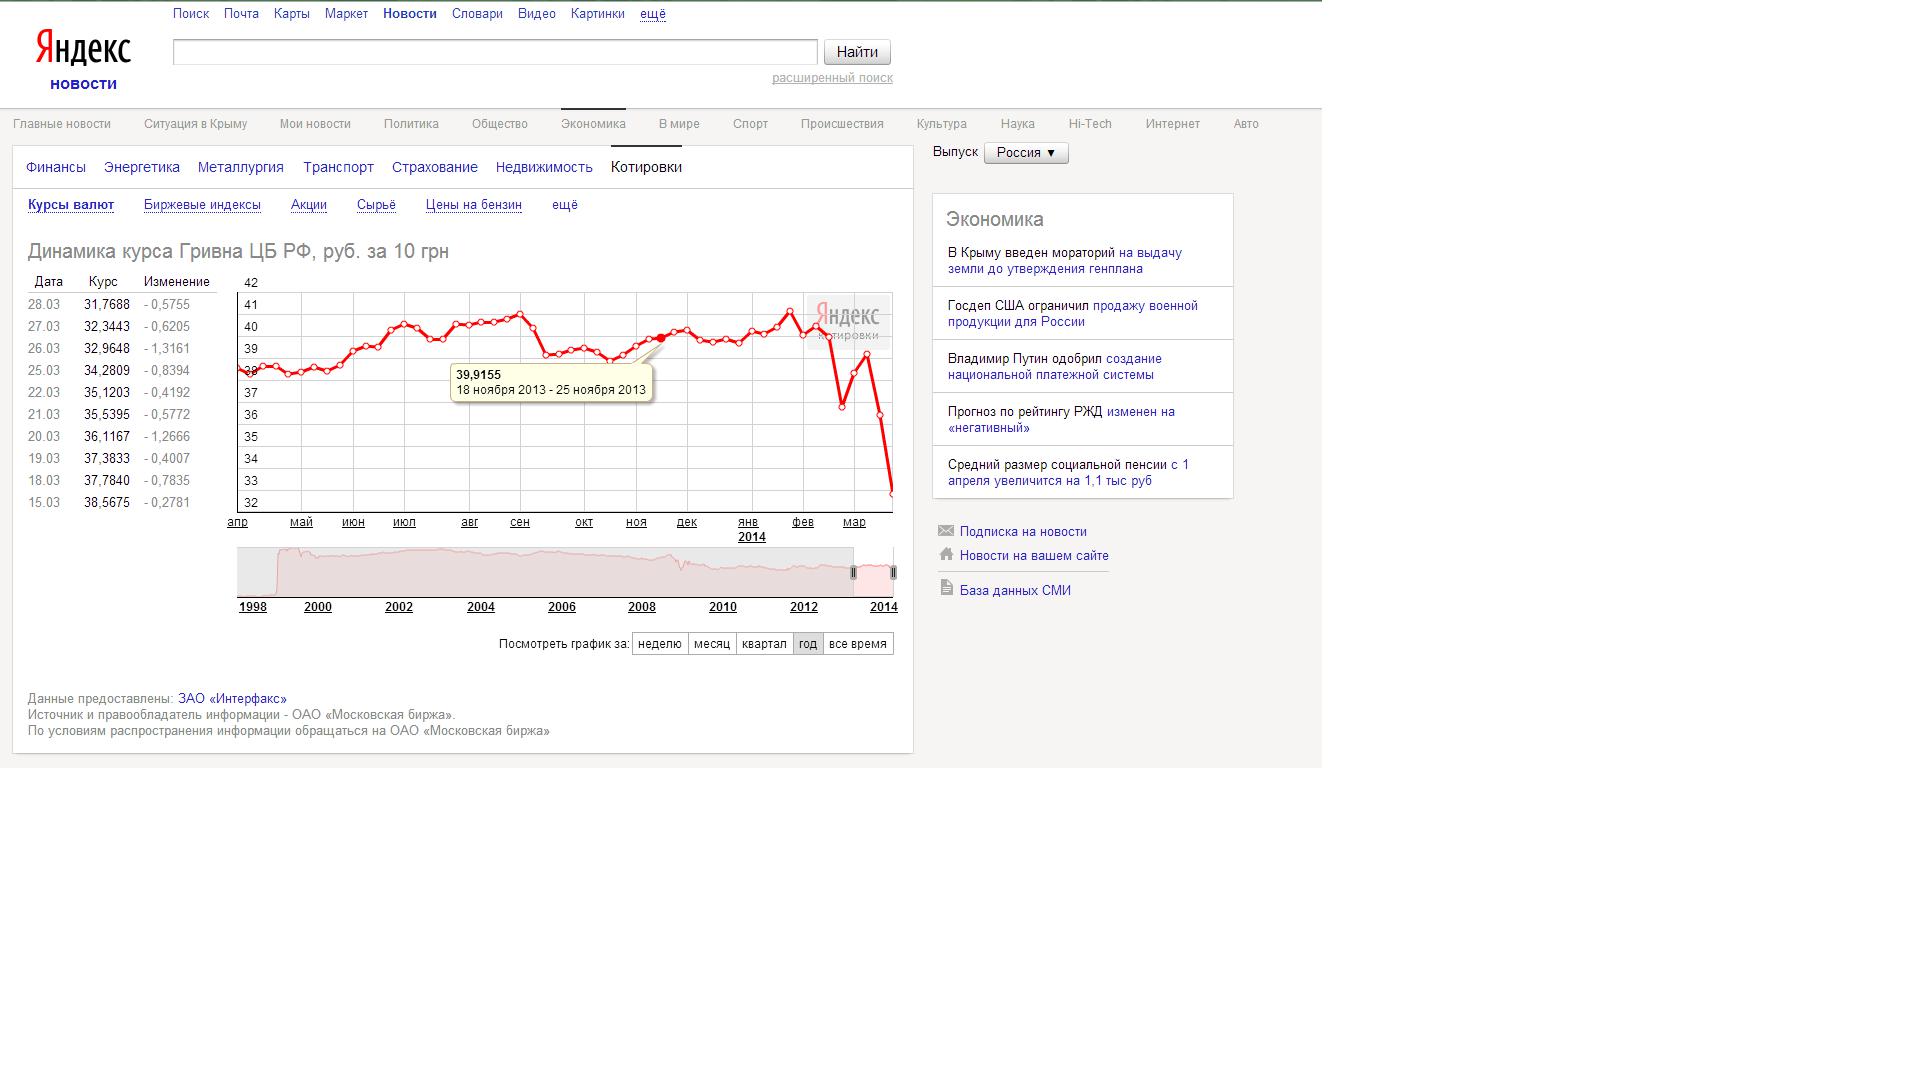Click the envelope icon beside news subscription
This screenshot has width=1920, height=1080.
(946, 531)
